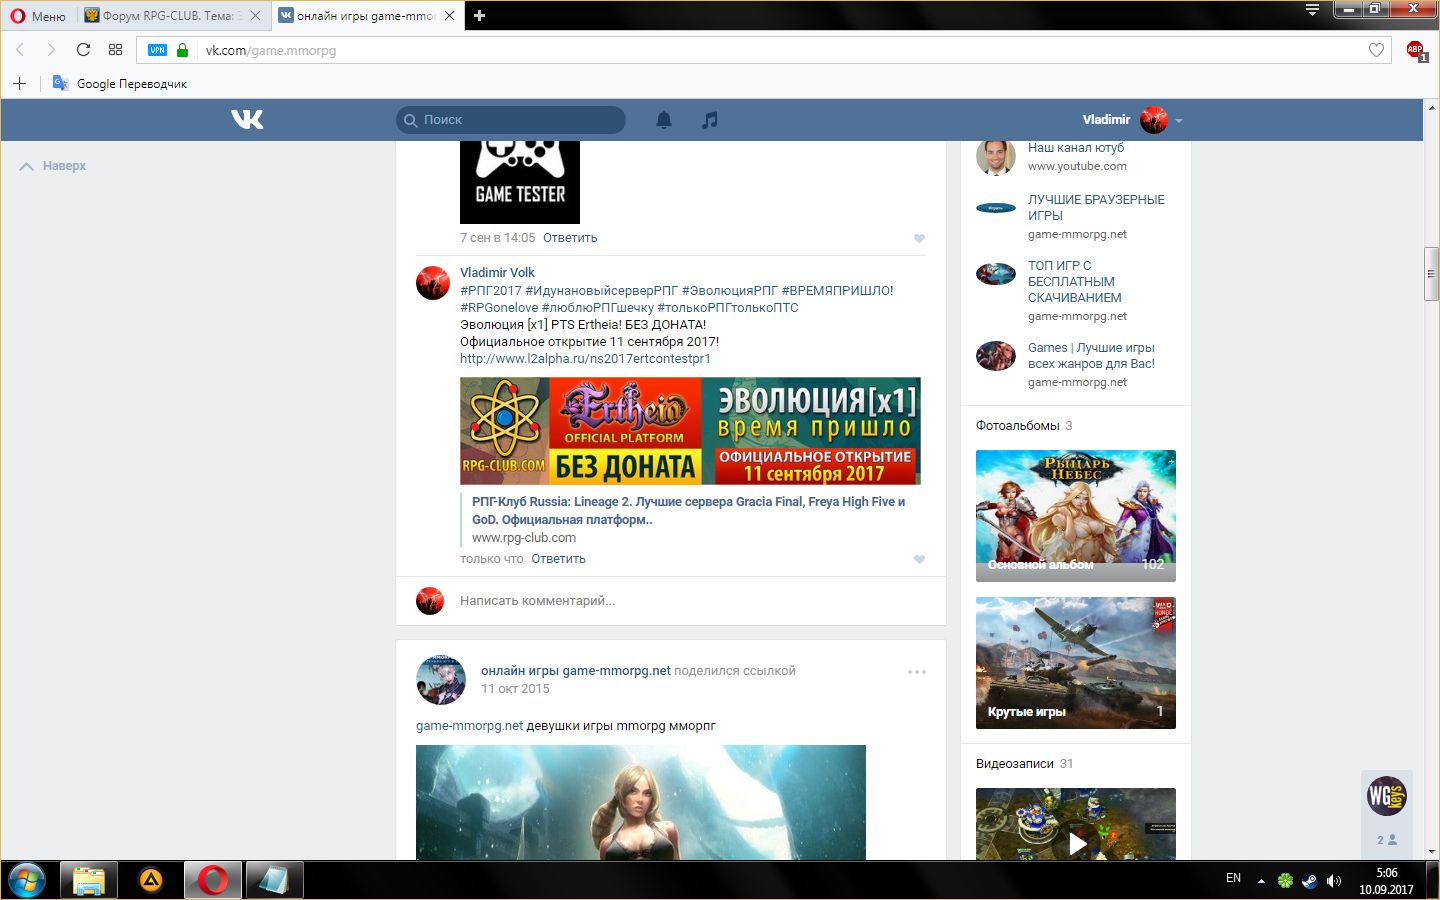The width and height of the screenshot is (1440, 900).
Task: Open Games Лучшие игры всех жанров link
Action: [1091, 355]
